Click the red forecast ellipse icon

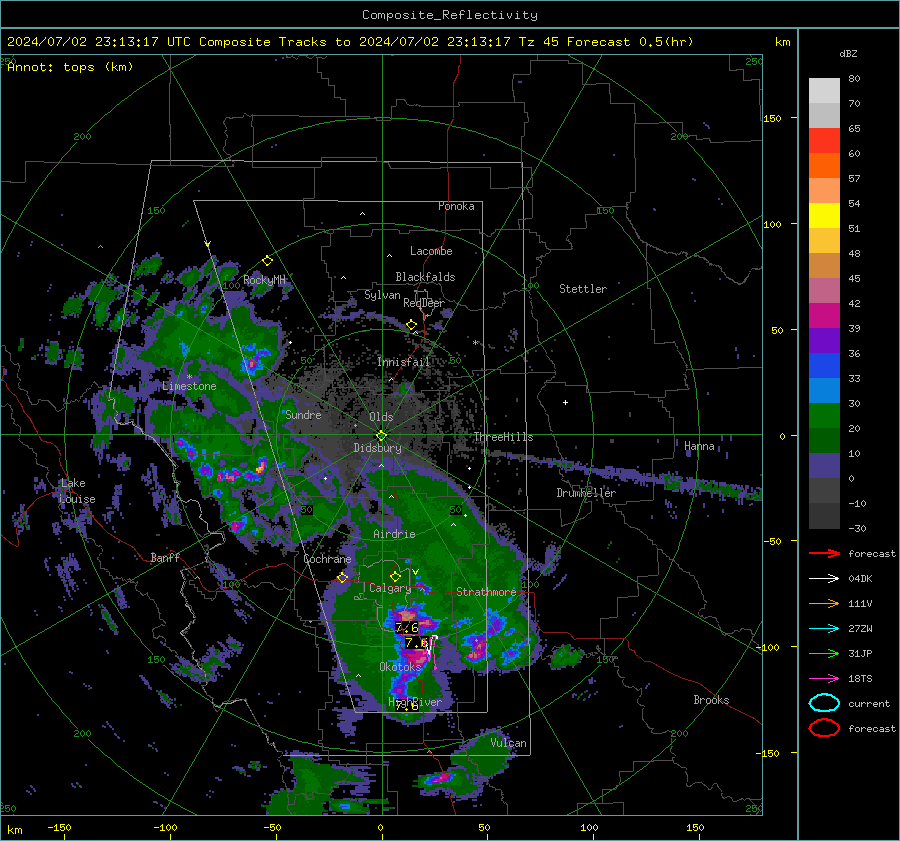point(824,728)
